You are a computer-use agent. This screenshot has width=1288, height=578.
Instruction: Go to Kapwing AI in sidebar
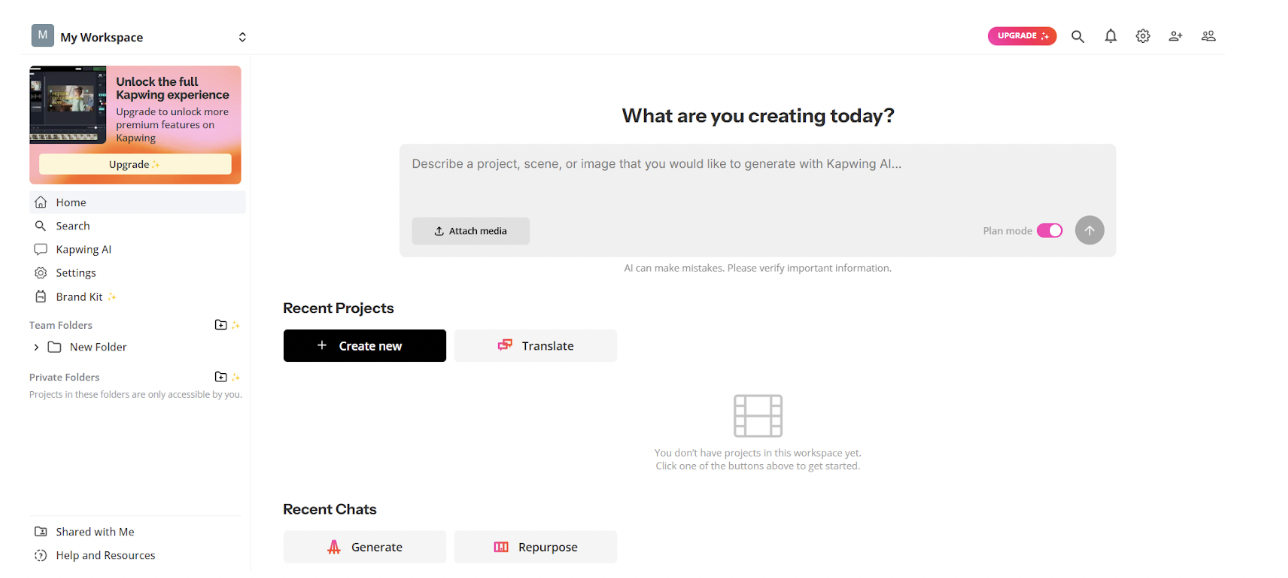[83, 249]
